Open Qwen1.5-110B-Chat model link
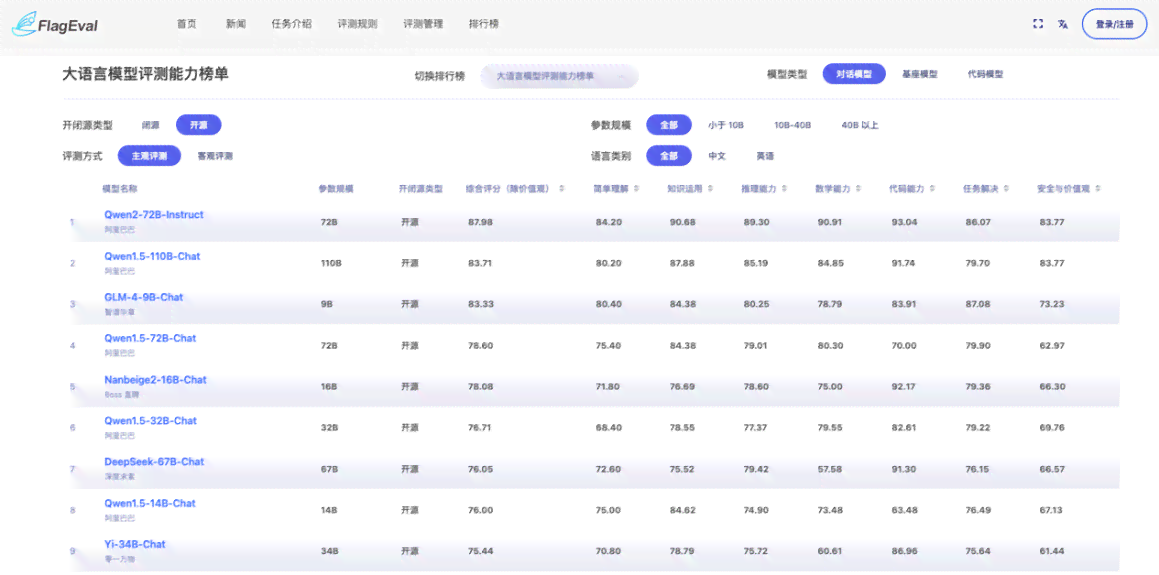1159x575 pixels. (x=152, y=256)
